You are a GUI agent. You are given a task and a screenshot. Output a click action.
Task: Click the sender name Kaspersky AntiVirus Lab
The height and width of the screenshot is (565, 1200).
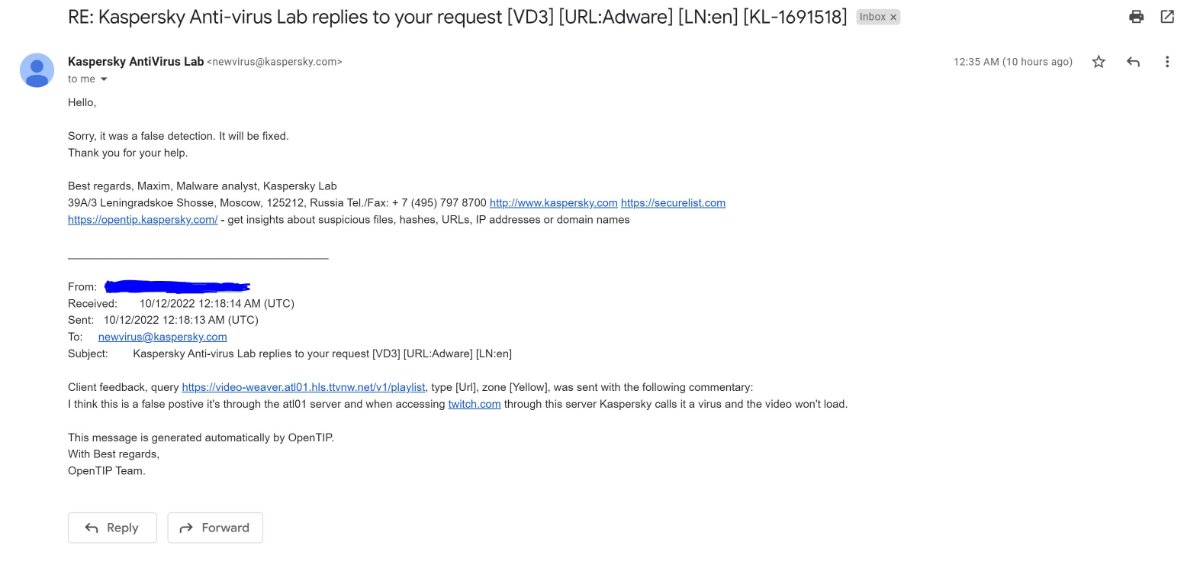pos(135,61)
